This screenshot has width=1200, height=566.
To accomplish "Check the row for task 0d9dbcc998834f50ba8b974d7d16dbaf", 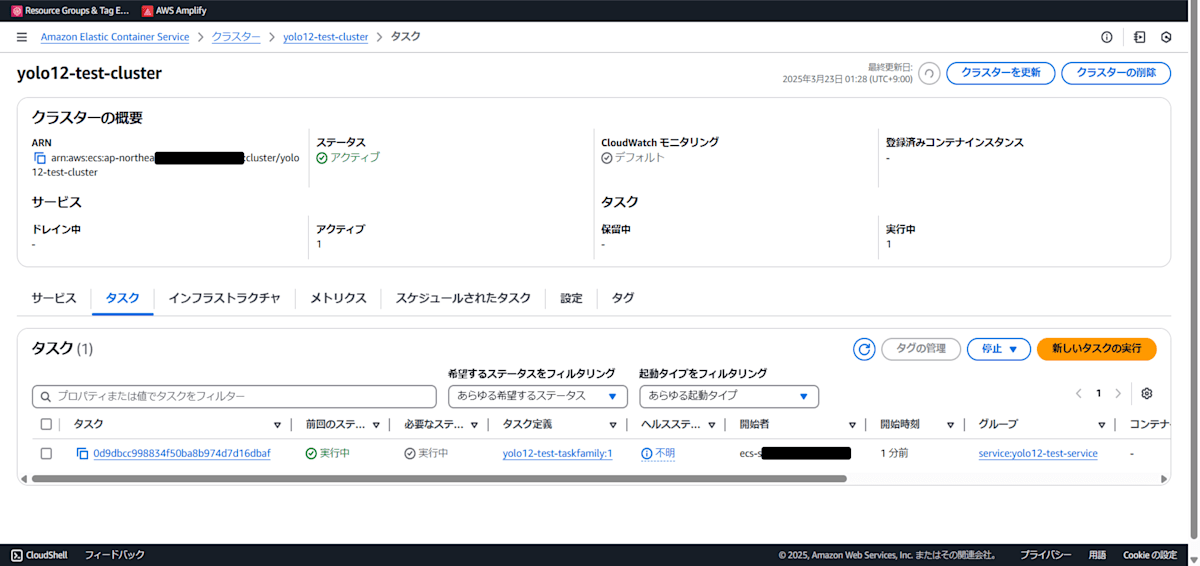I will (46, 454).
